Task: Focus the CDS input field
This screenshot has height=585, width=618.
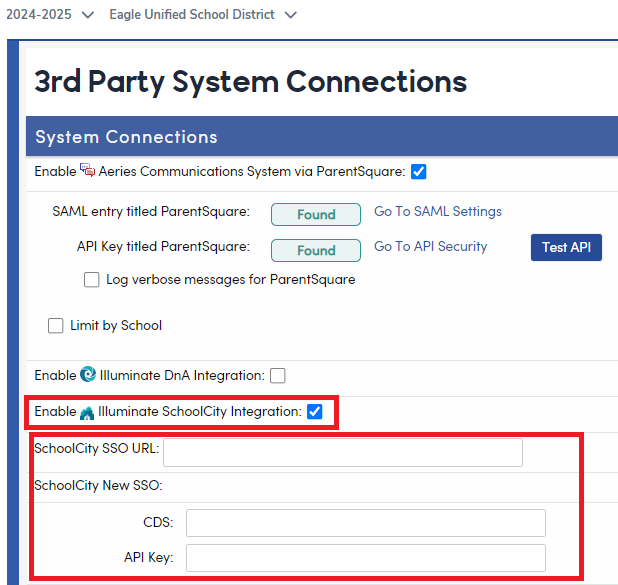Action: click(x=366, y=523)
